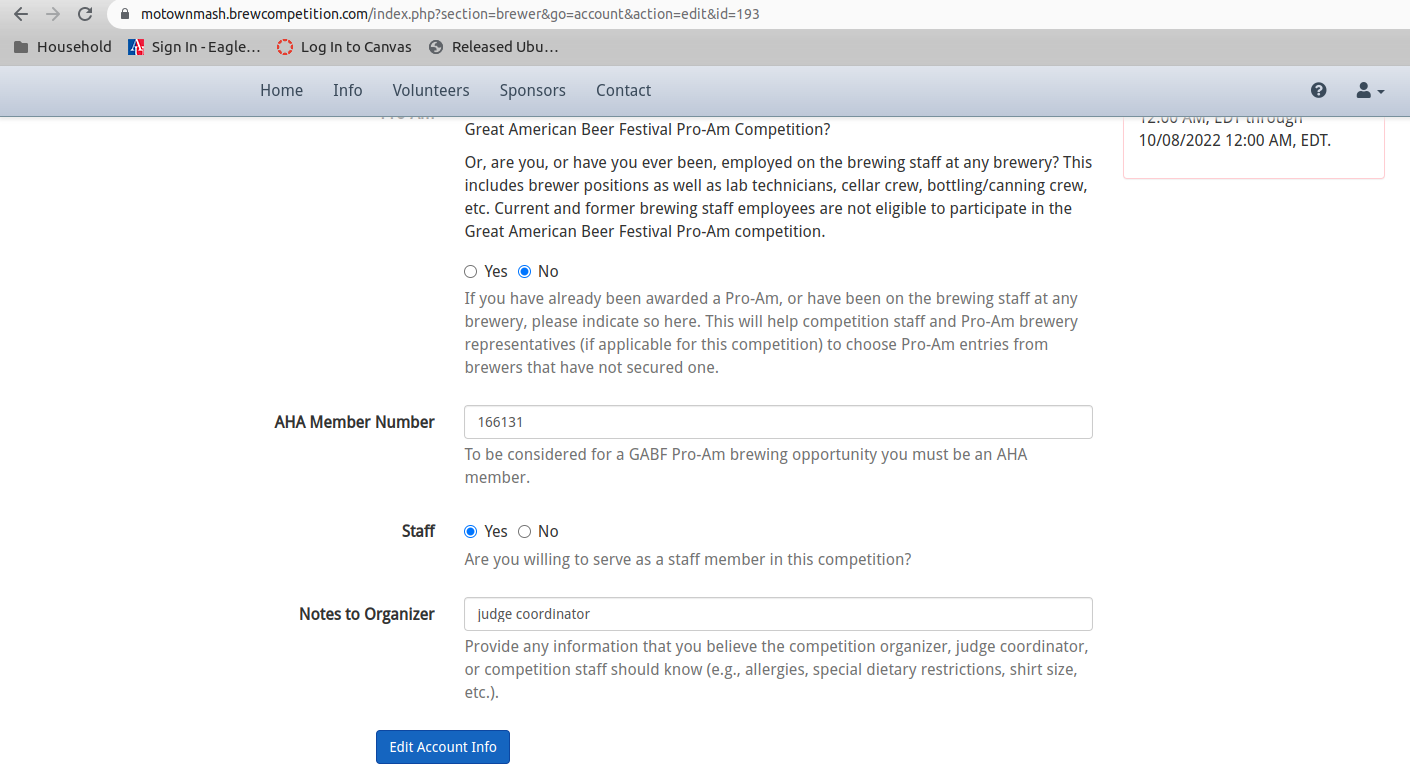Open the help icon in the navigation bar
Screen dimensions: 1410x777
coord(1318,90)
